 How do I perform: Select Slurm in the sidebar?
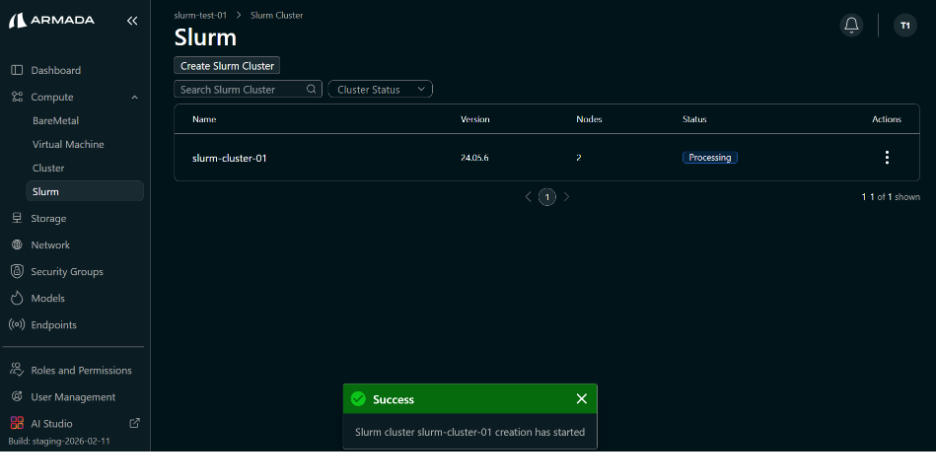85,191
